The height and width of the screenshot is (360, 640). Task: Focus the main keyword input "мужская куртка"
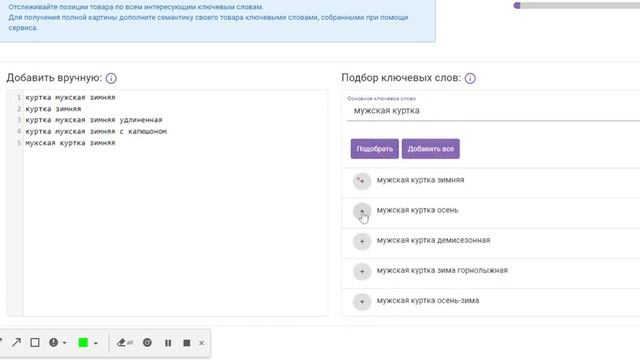click(x=493, y=111)
